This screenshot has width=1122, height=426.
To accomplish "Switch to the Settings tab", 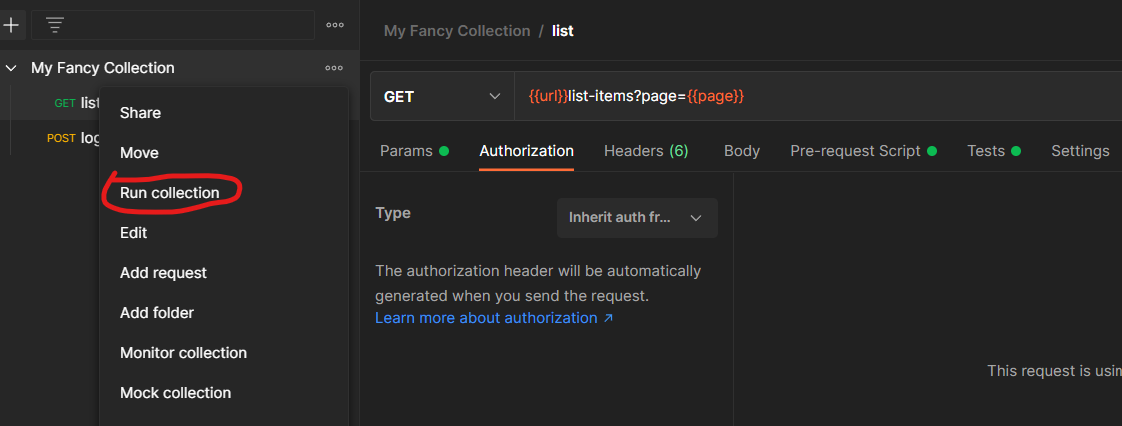I will pyautogui.click(x=1080, y=151).
